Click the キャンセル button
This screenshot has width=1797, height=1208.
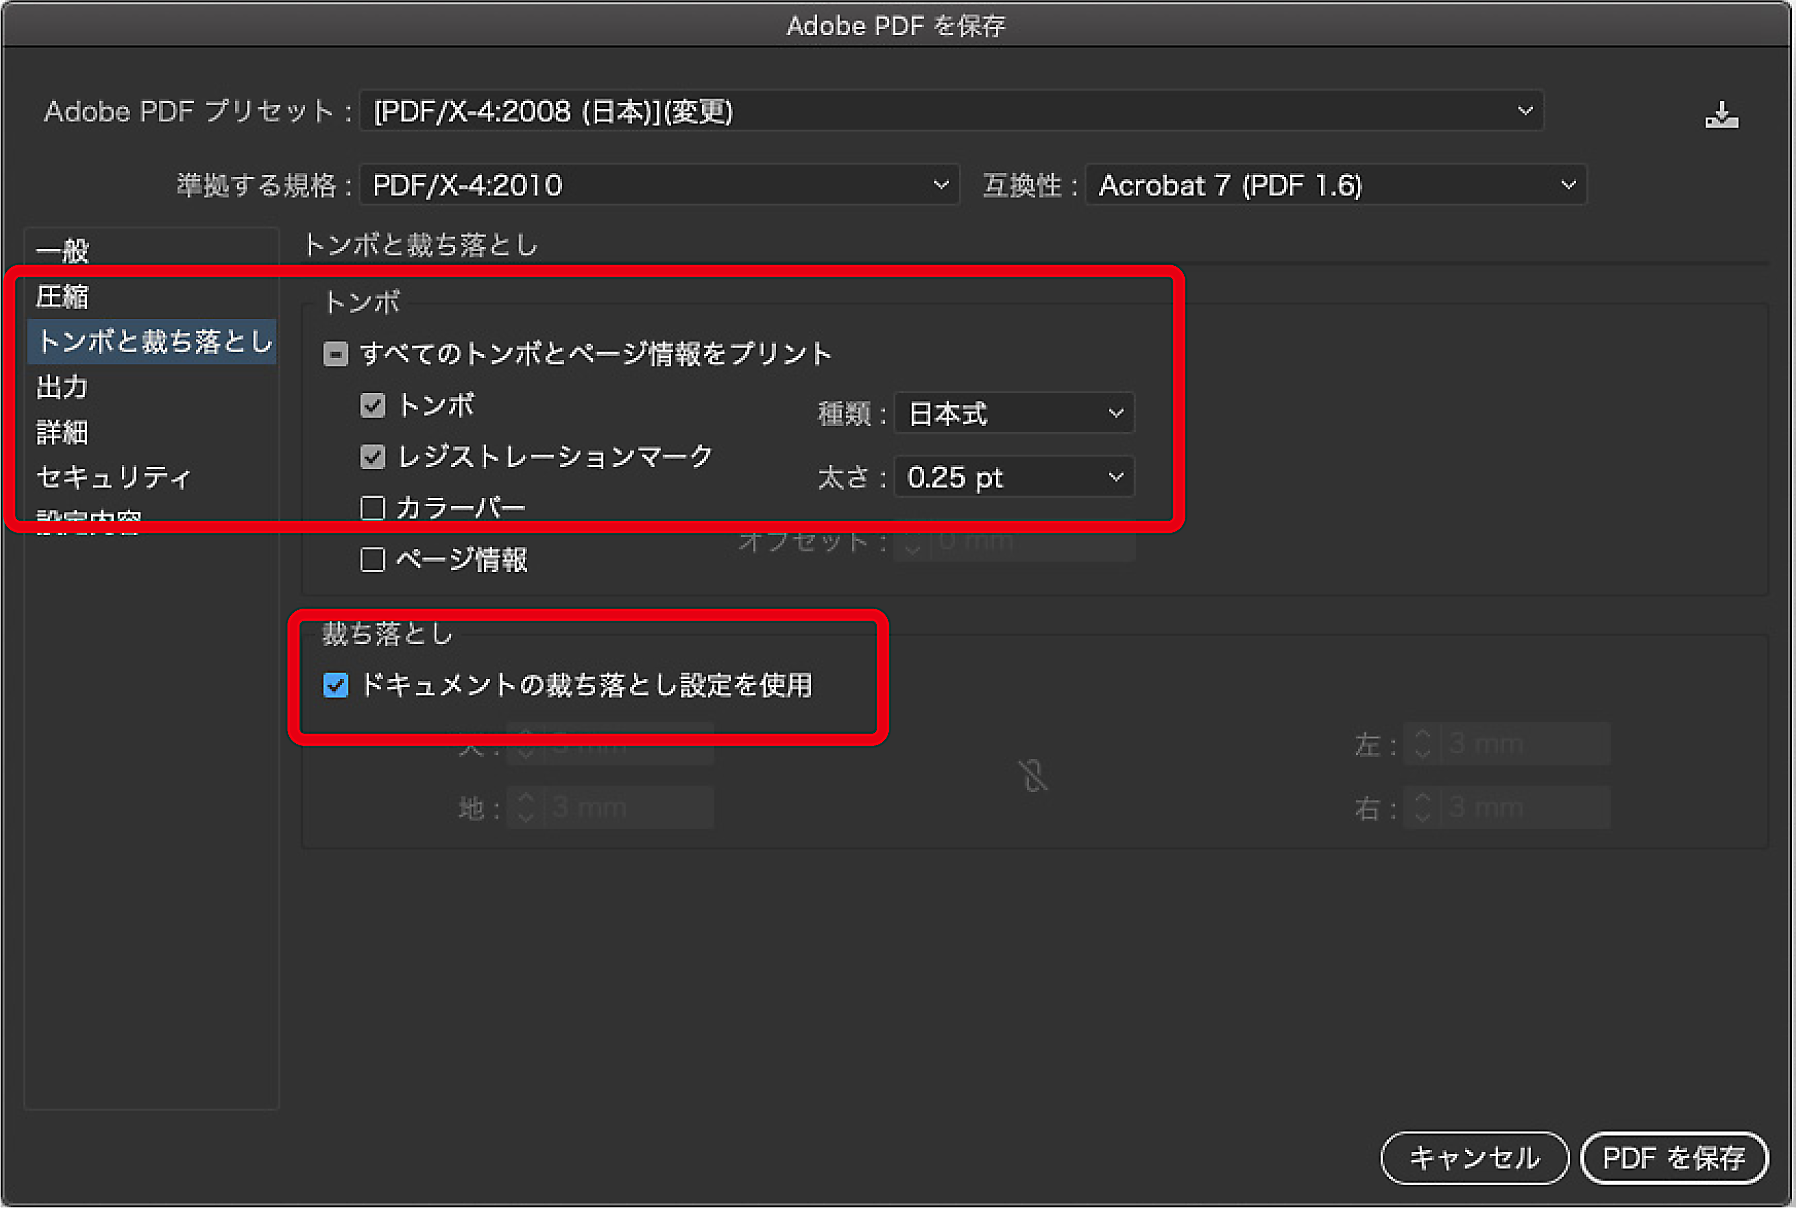point(1473,1157)
